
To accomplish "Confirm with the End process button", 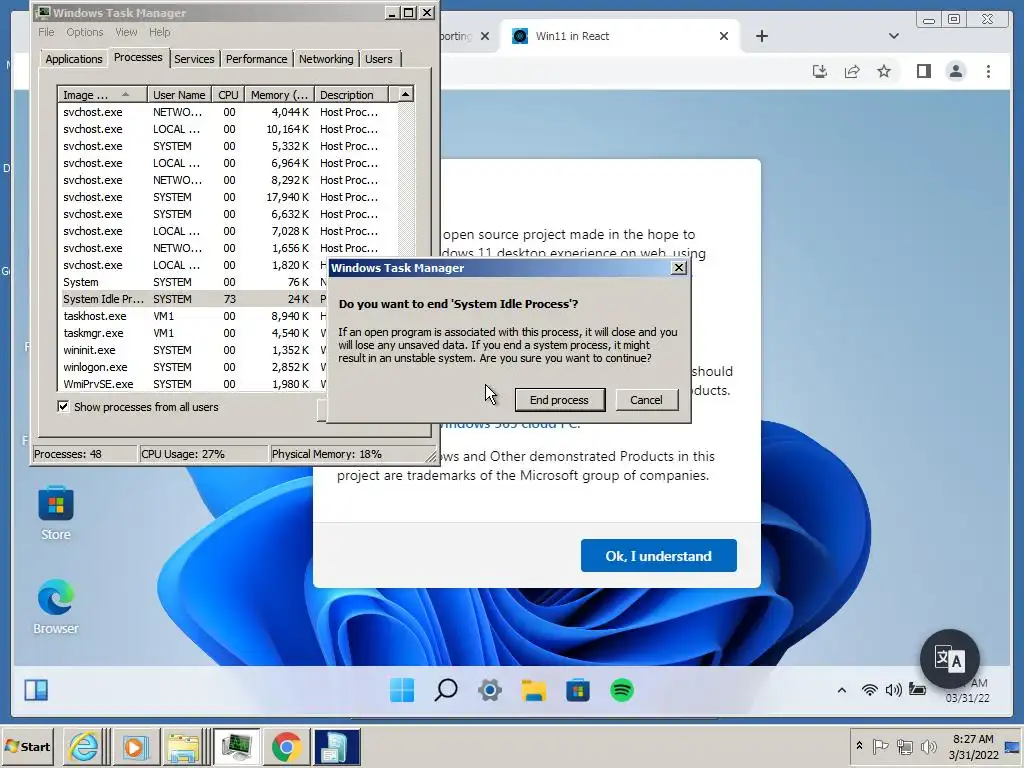I will pyautogui.click(x=560, y=400).
